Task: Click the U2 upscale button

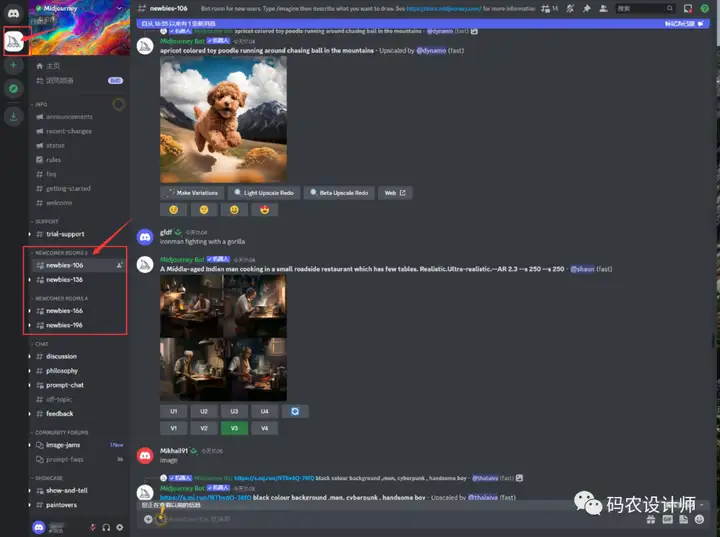Action: (x=204, y=411)
